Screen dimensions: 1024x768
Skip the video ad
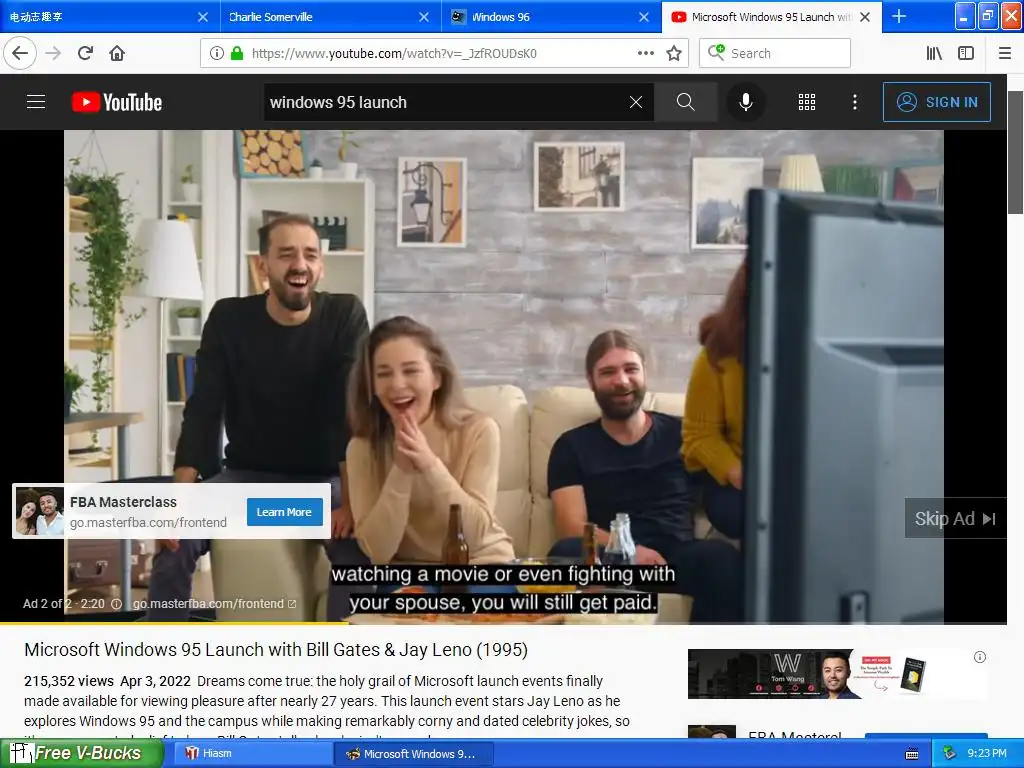pyautogui.click(x=955, y=519)
